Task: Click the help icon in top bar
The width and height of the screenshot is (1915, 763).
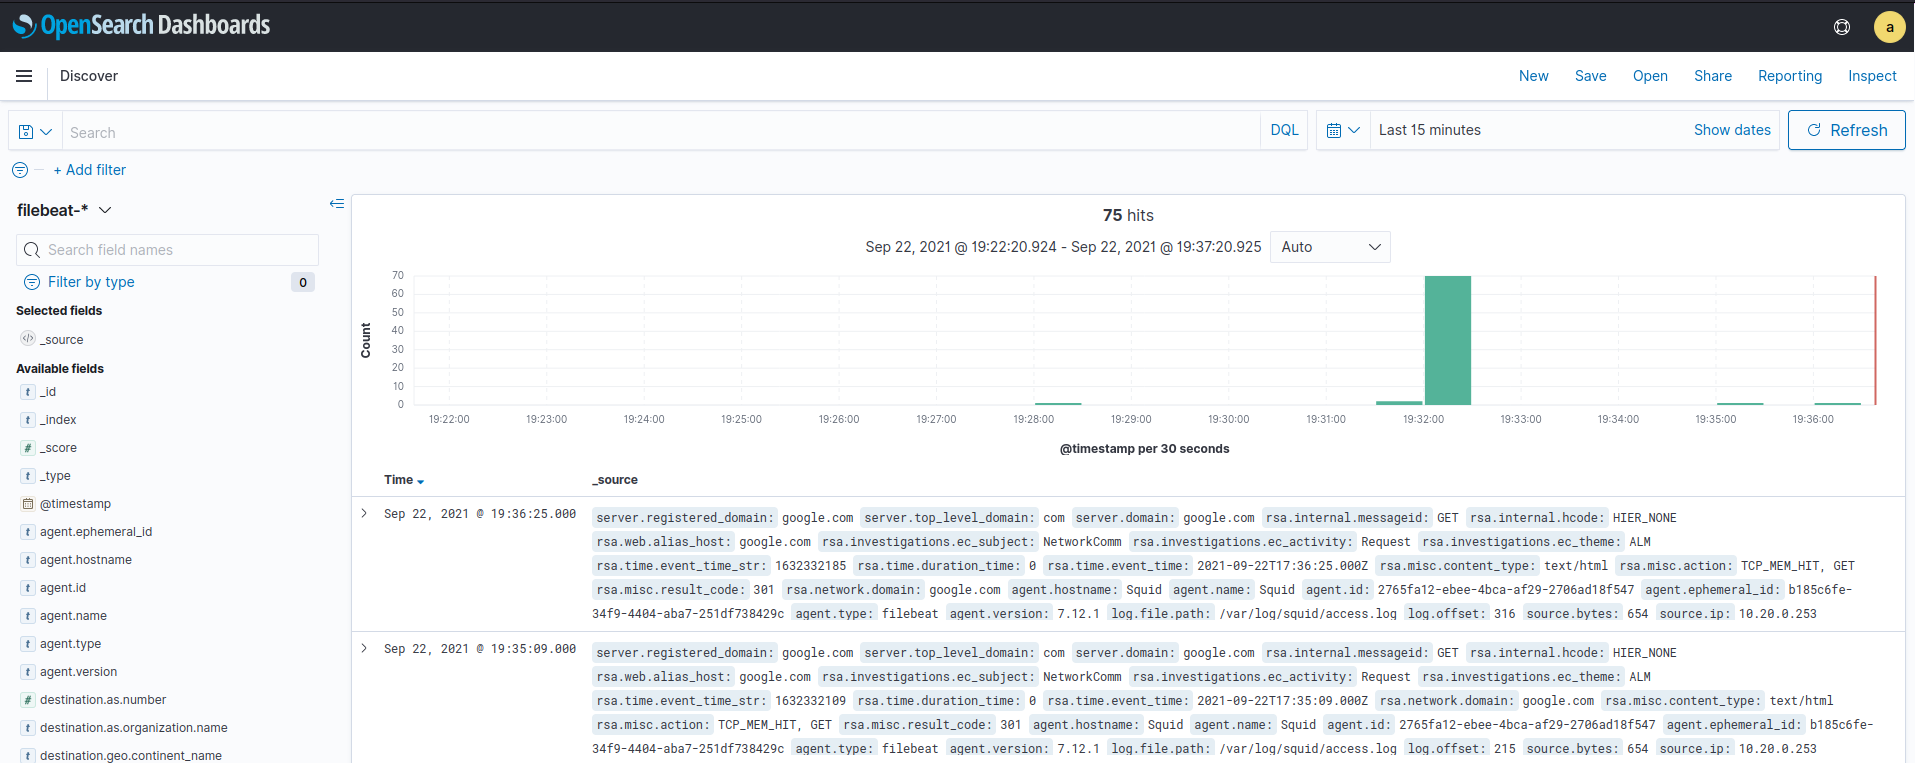Action: [1841, 27]
